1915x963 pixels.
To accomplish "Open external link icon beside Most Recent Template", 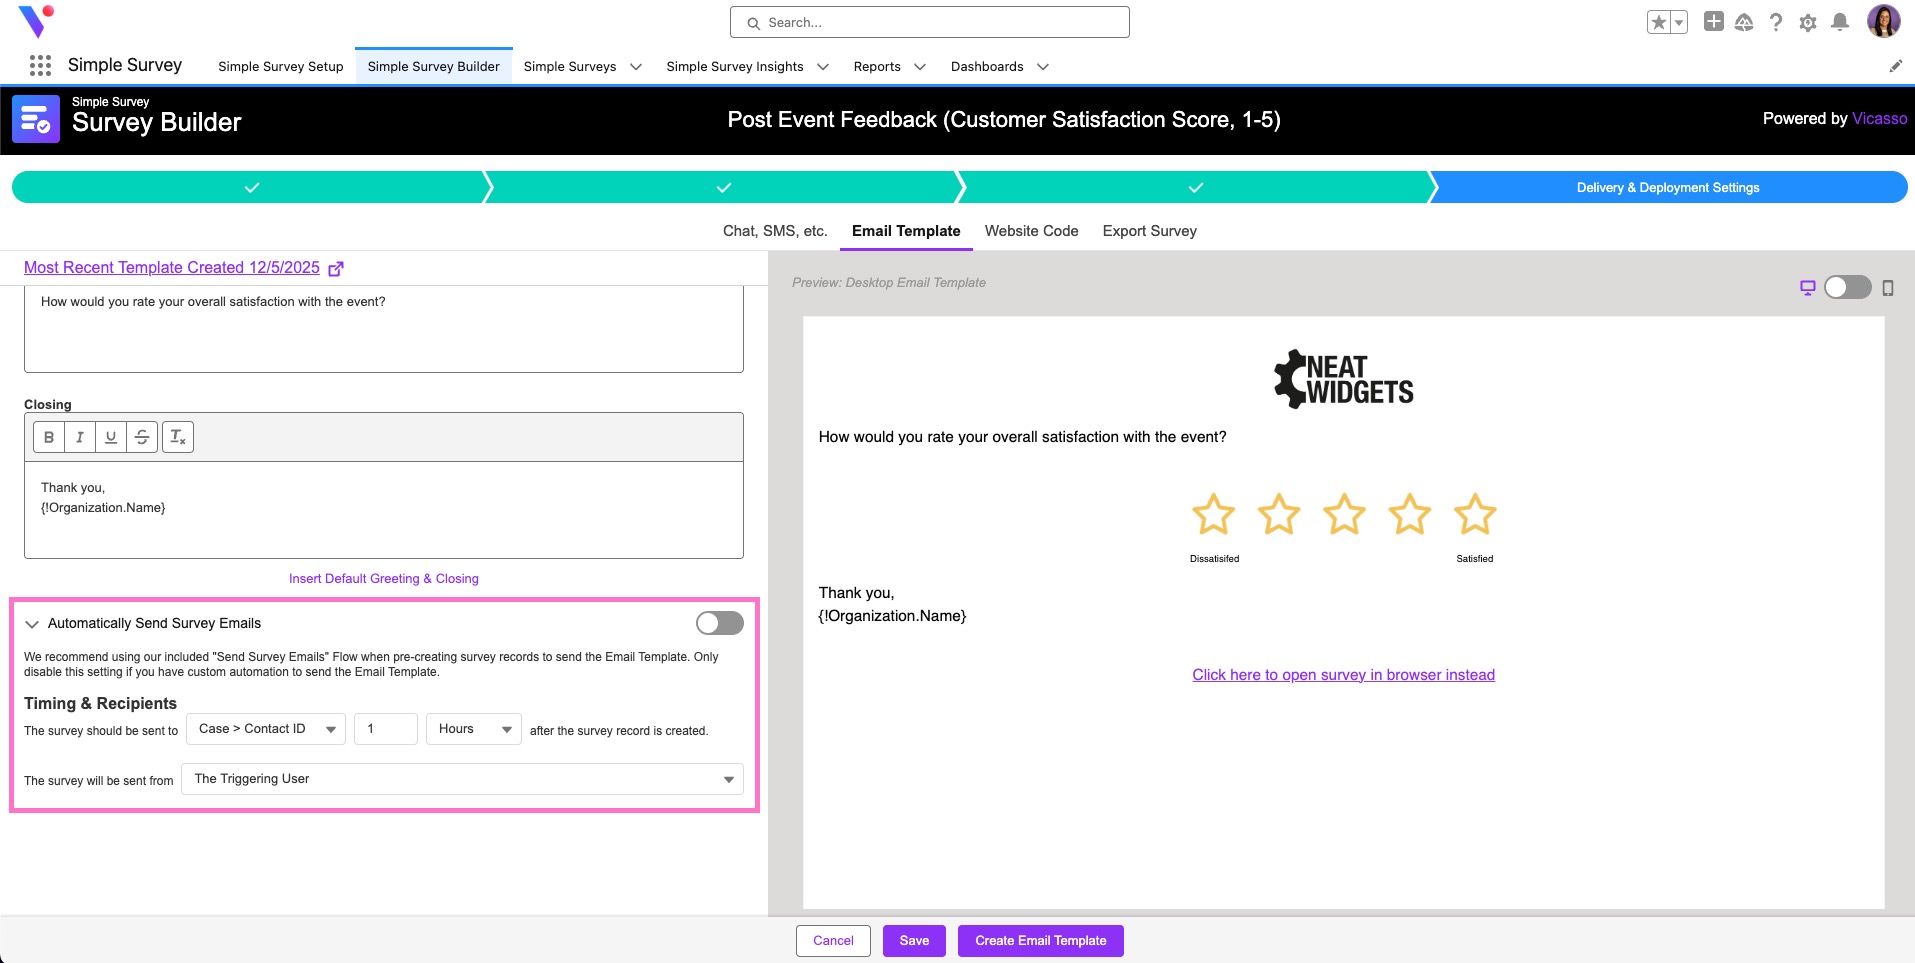I will tap(336, 268).
